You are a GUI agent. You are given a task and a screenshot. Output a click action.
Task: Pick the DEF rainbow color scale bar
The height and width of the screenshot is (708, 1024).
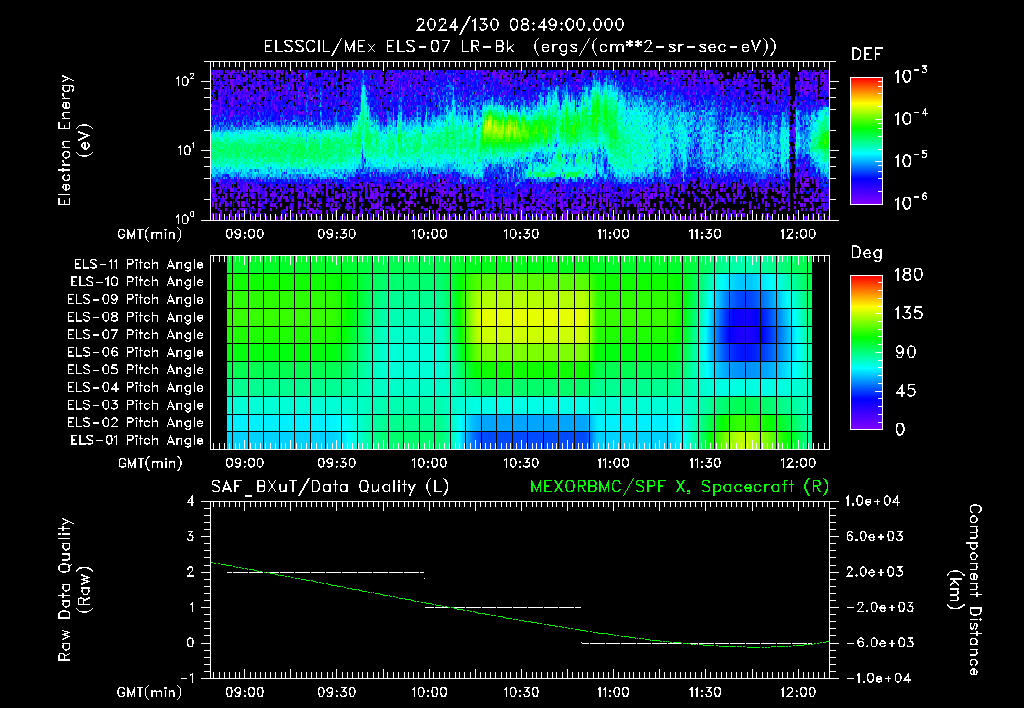pyautogui.click(x=866, y=141)
